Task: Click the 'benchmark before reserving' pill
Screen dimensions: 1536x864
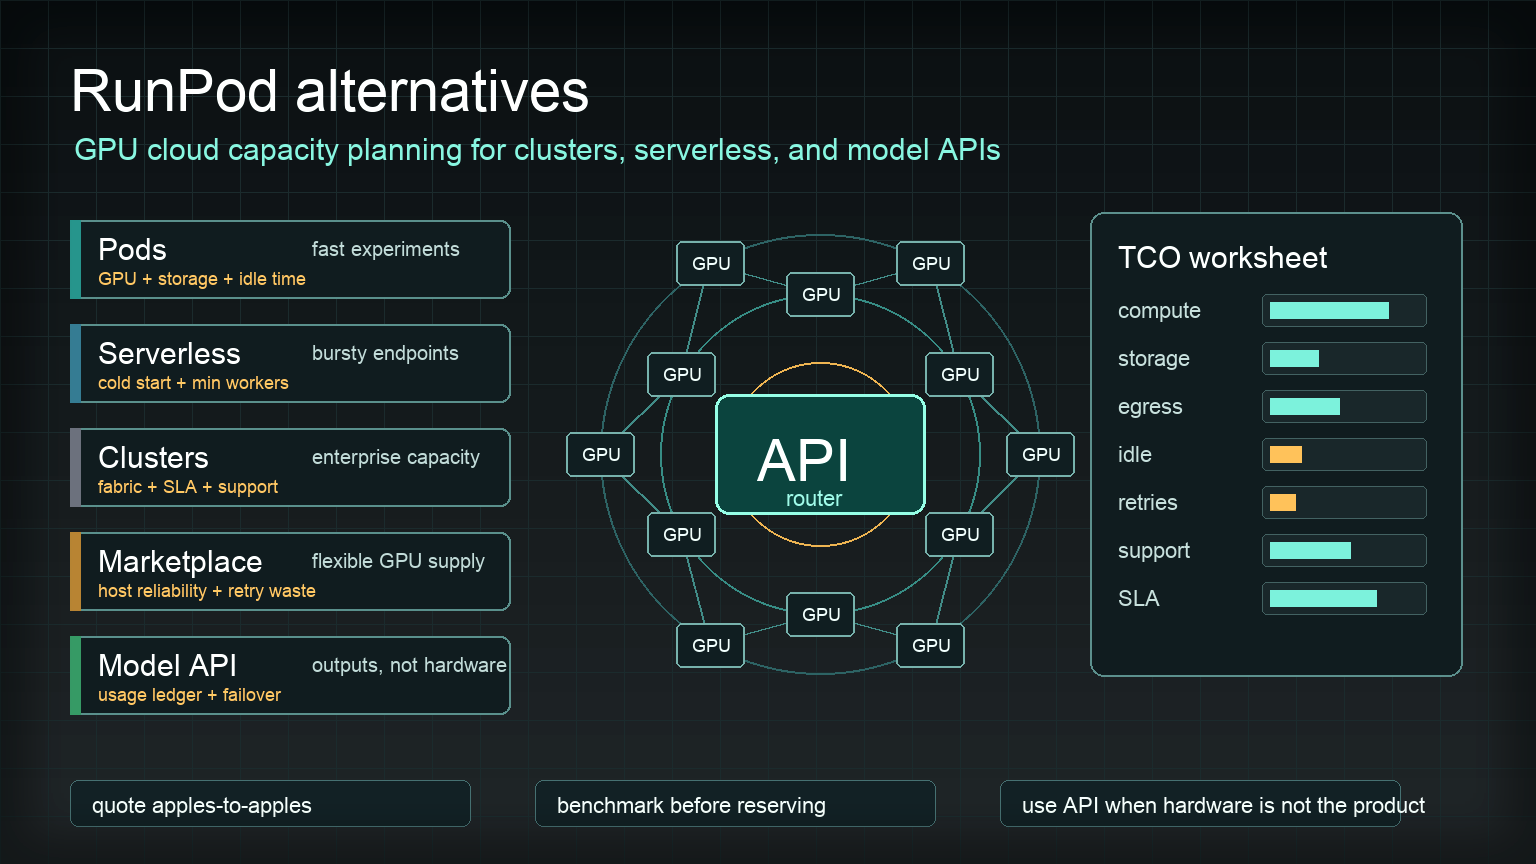Action: pos(735,804)
